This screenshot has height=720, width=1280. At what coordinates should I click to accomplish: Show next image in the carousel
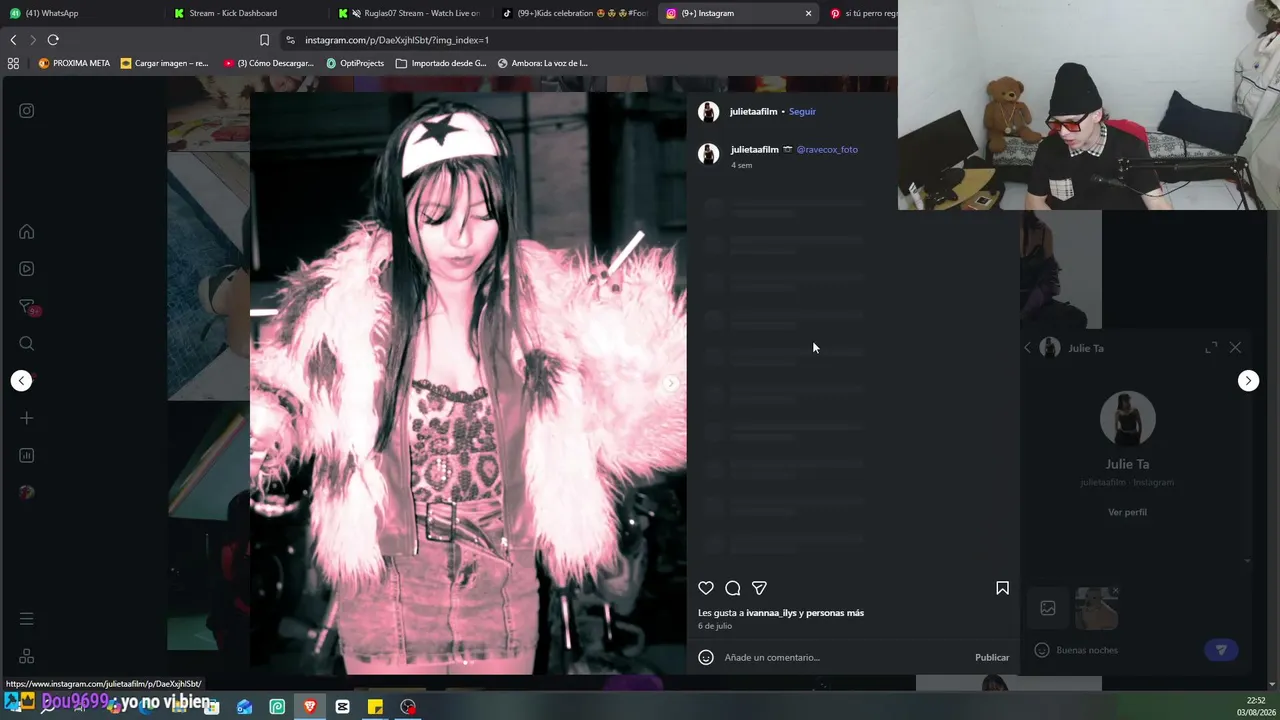[671, 383]
